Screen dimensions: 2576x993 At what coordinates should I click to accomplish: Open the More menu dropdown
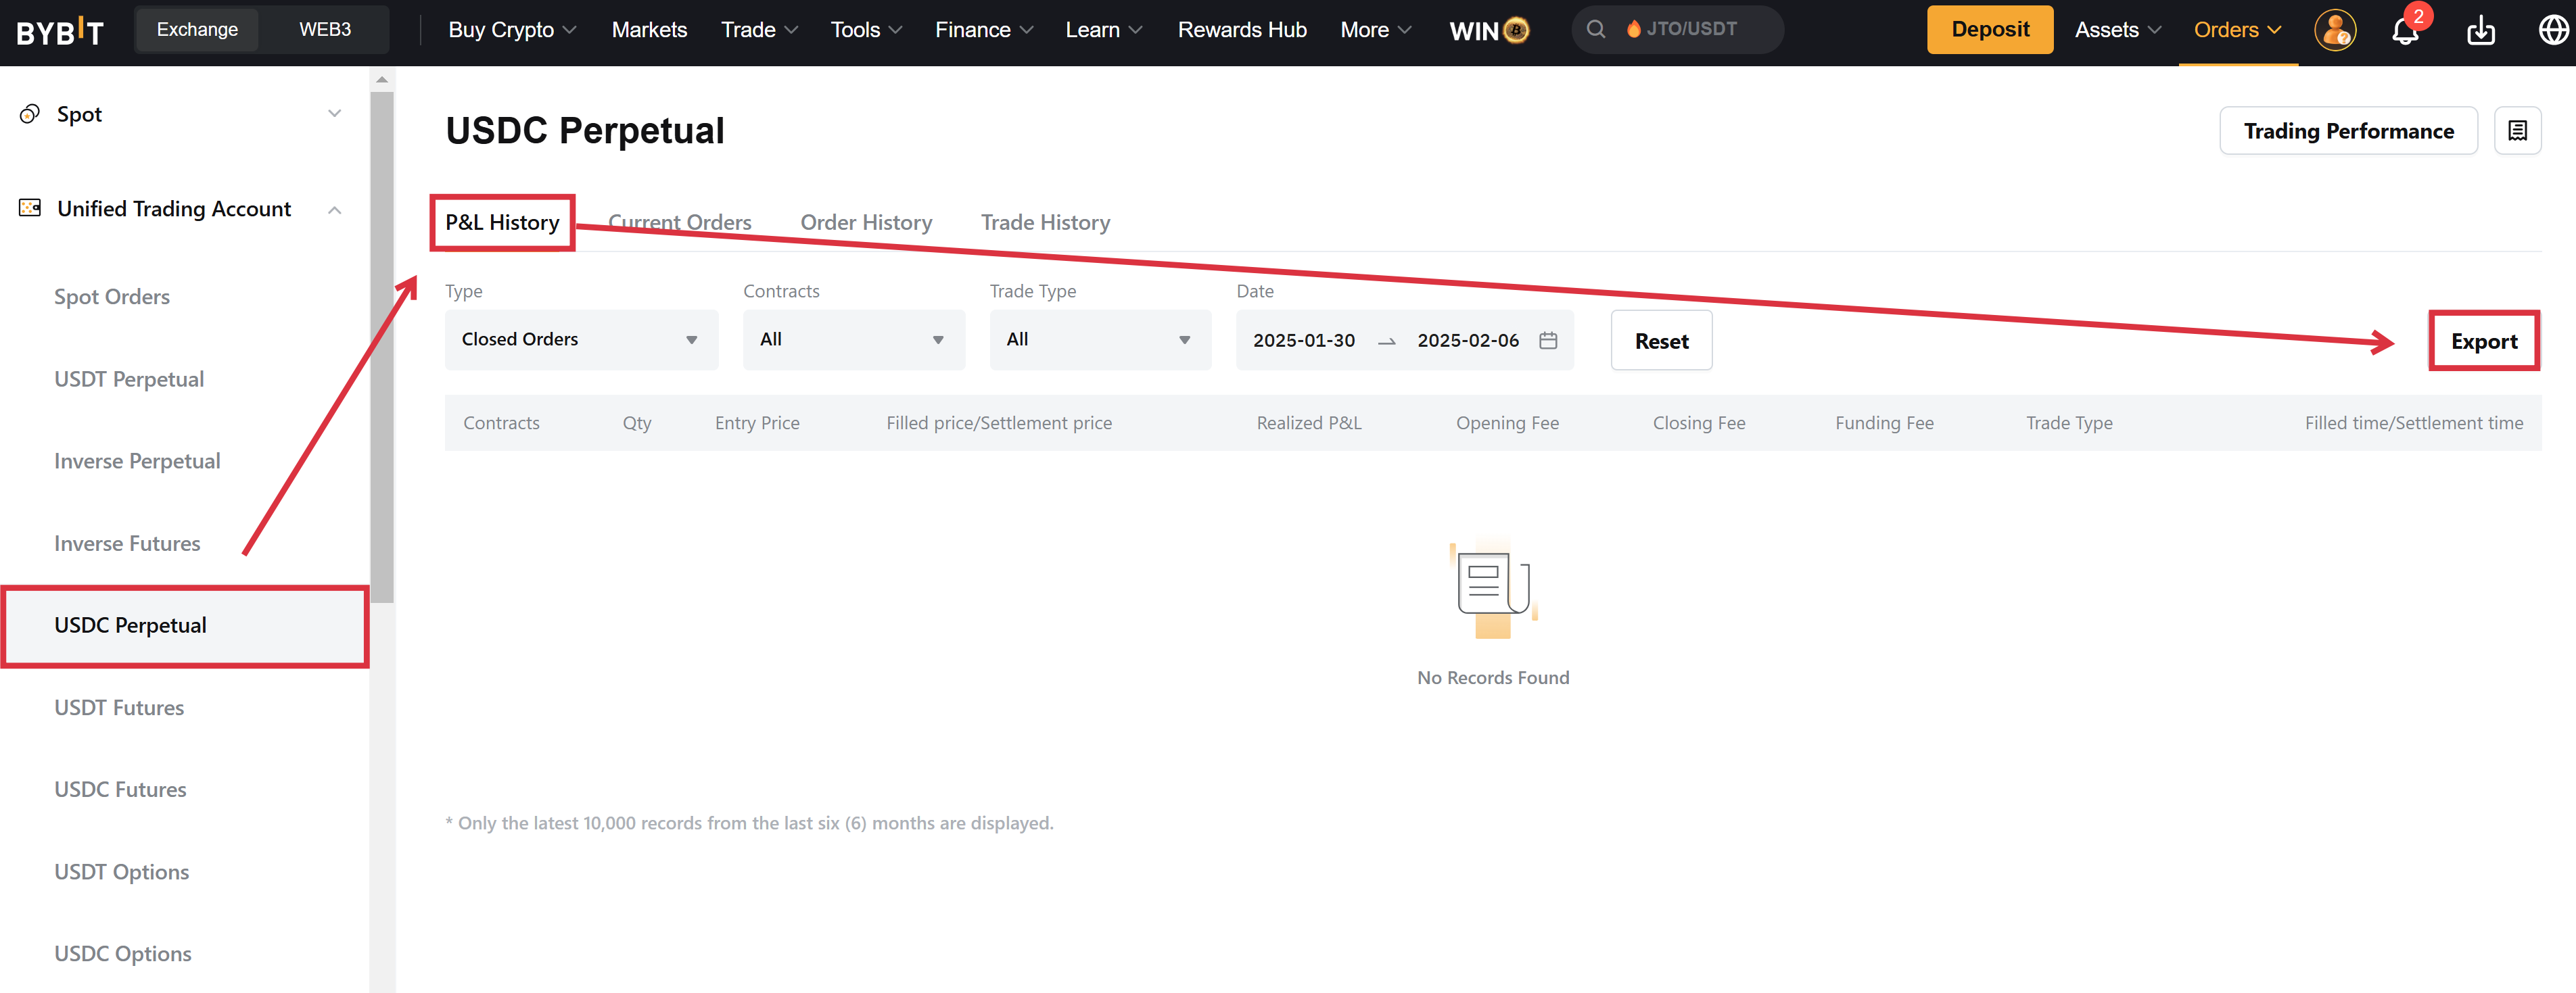click(x=1376, y=30)
